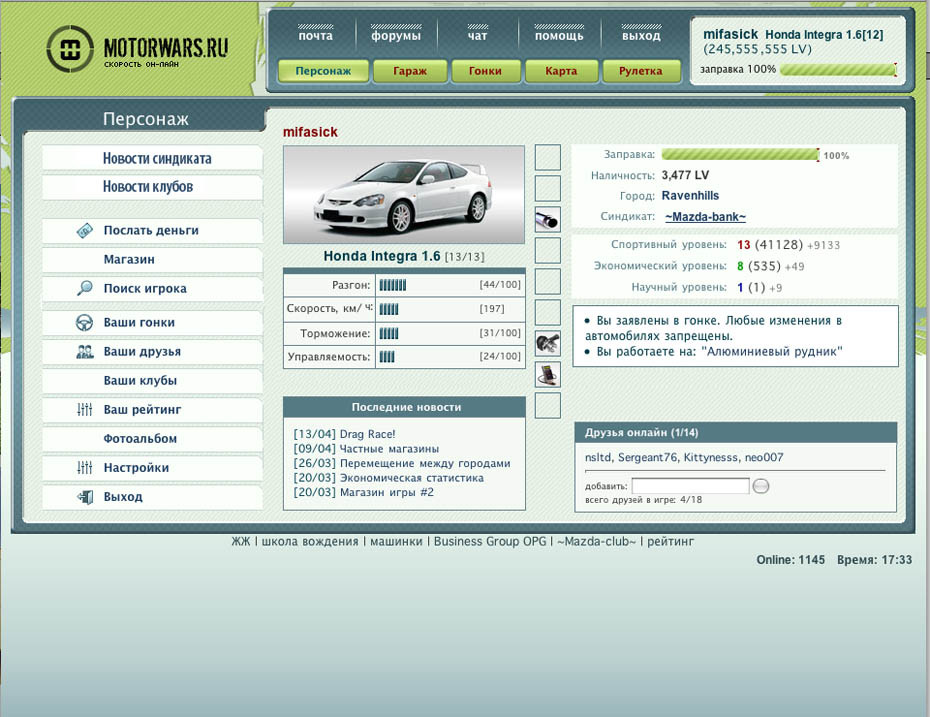Viewport: 930px width, 717px height.
Task: Click the sliders icon beside Настройки
Action: tap(85, 467)
